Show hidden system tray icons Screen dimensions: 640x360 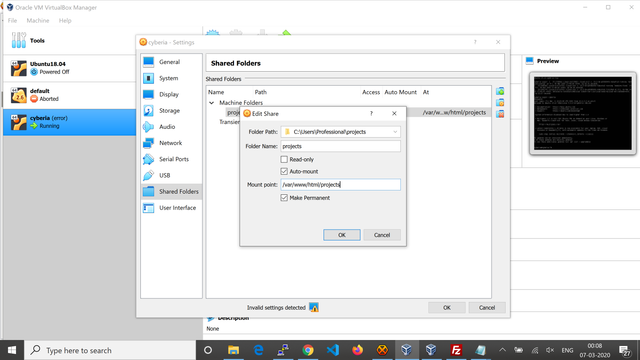[x=502, y=350]
